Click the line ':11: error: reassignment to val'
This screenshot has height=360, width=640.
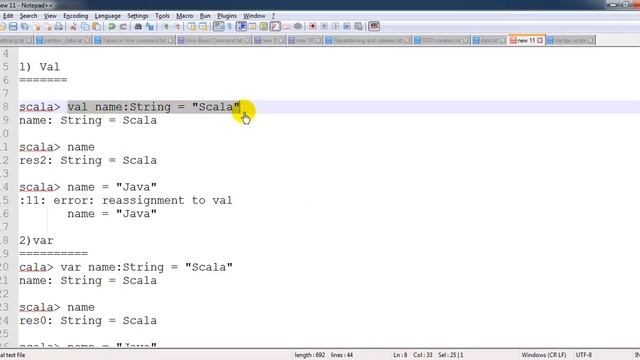(126, 200)
